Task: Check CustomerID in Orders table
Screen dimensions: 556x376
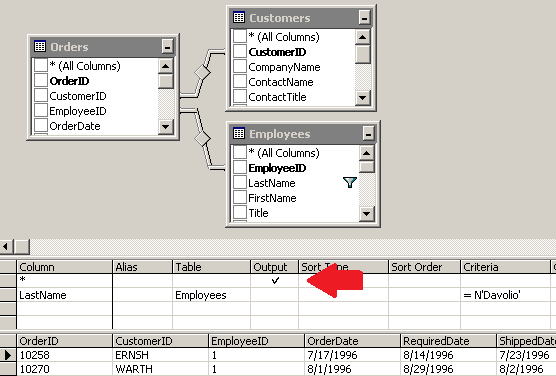Action: [x=41, y=95]
